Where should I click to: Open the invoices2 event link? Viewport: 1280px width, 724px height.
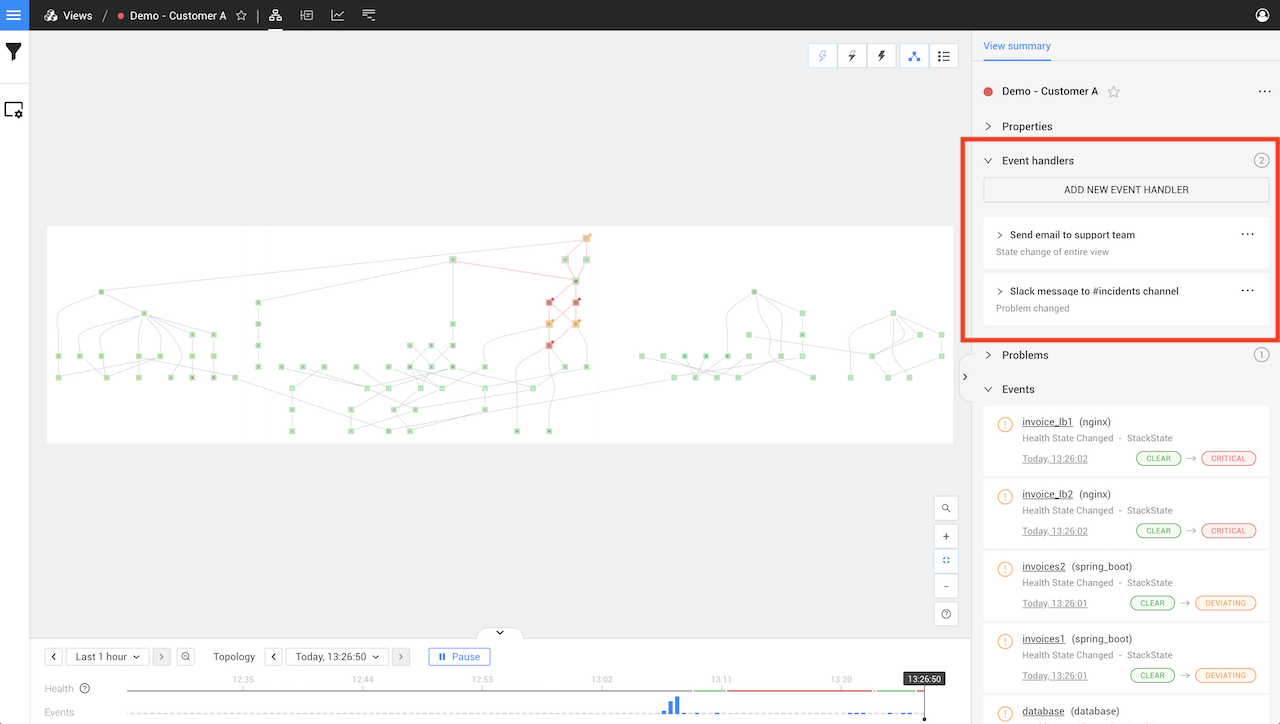(x=1043, y=567)
